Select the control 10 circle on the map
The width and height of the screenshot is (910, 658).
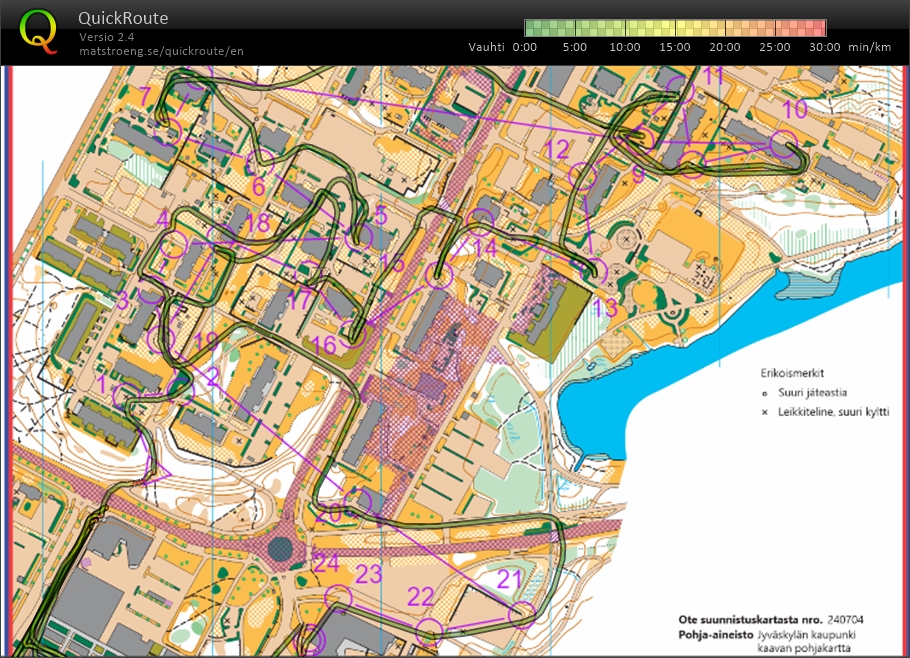click(x=784, y=144)
